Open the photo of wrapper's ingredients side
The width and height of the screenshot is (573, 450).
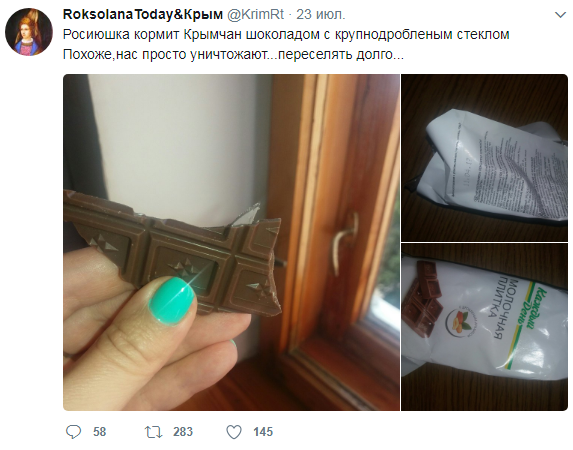point(485,158)
